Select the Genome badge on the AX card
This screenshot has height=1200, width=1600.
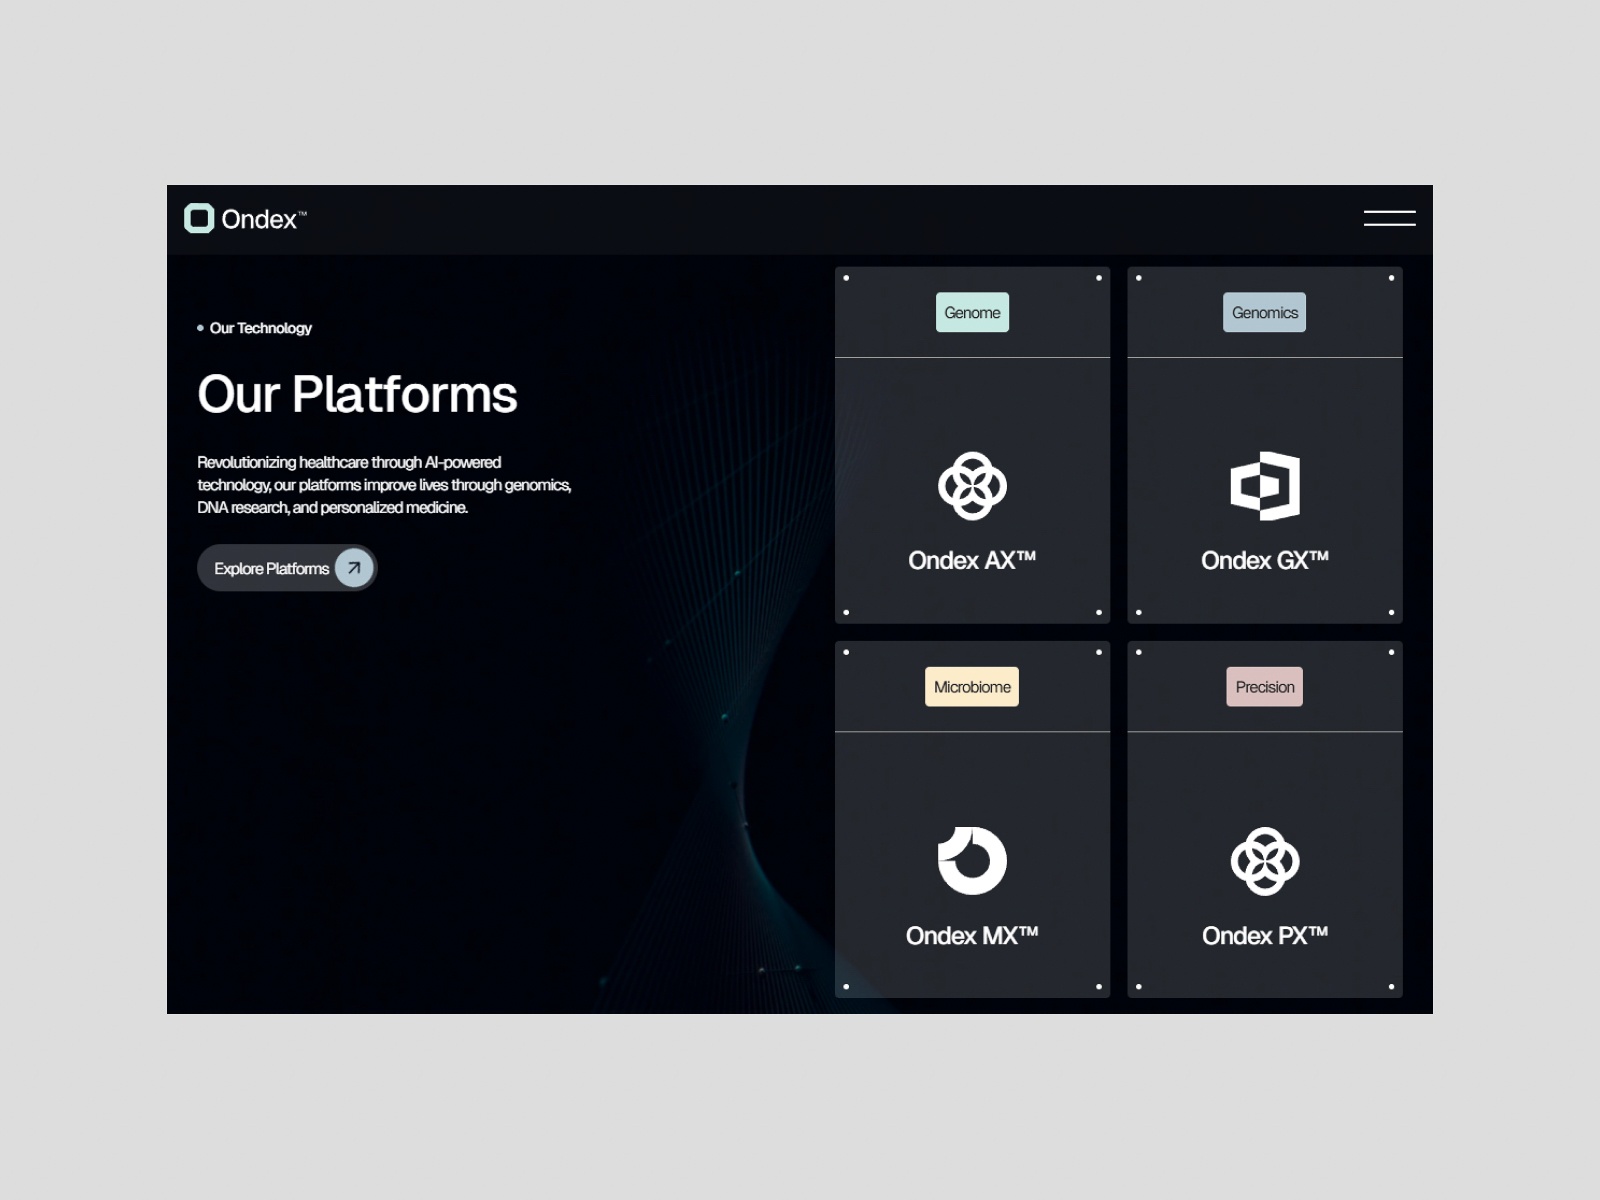tap(971, 312)
